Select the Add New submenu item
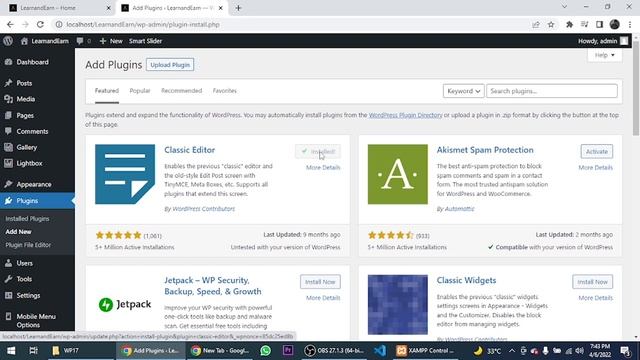Image resolution: width=640 pixels, height=360 pixels. tap(18, 232)
